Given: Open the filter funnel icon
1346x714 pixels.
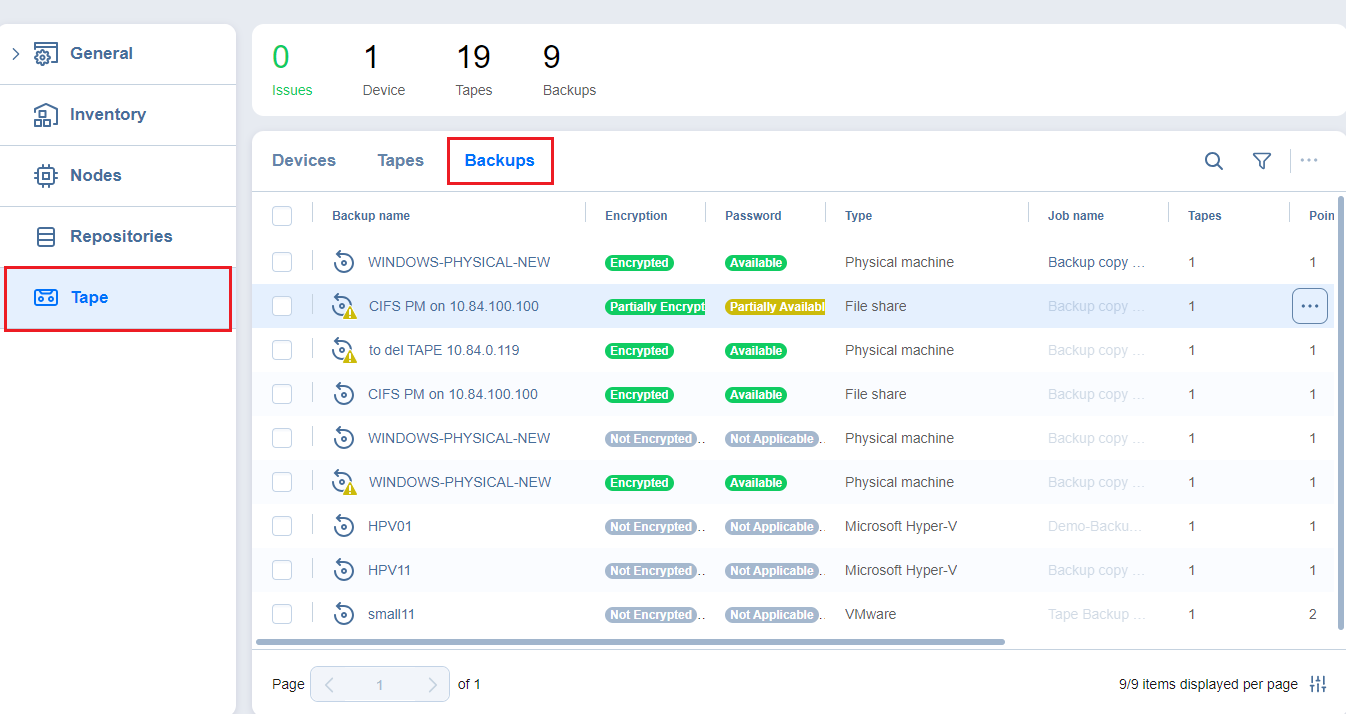Looking at the screenshot, I should (x=1262, y=161).
